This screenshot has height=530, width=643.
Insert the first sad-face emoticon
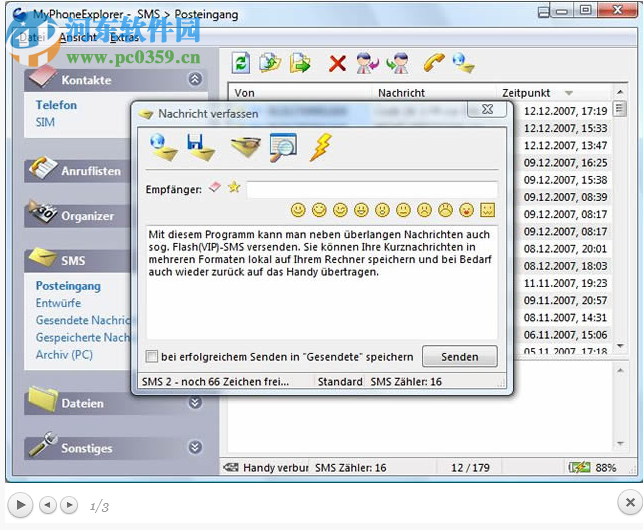(424, 210)
